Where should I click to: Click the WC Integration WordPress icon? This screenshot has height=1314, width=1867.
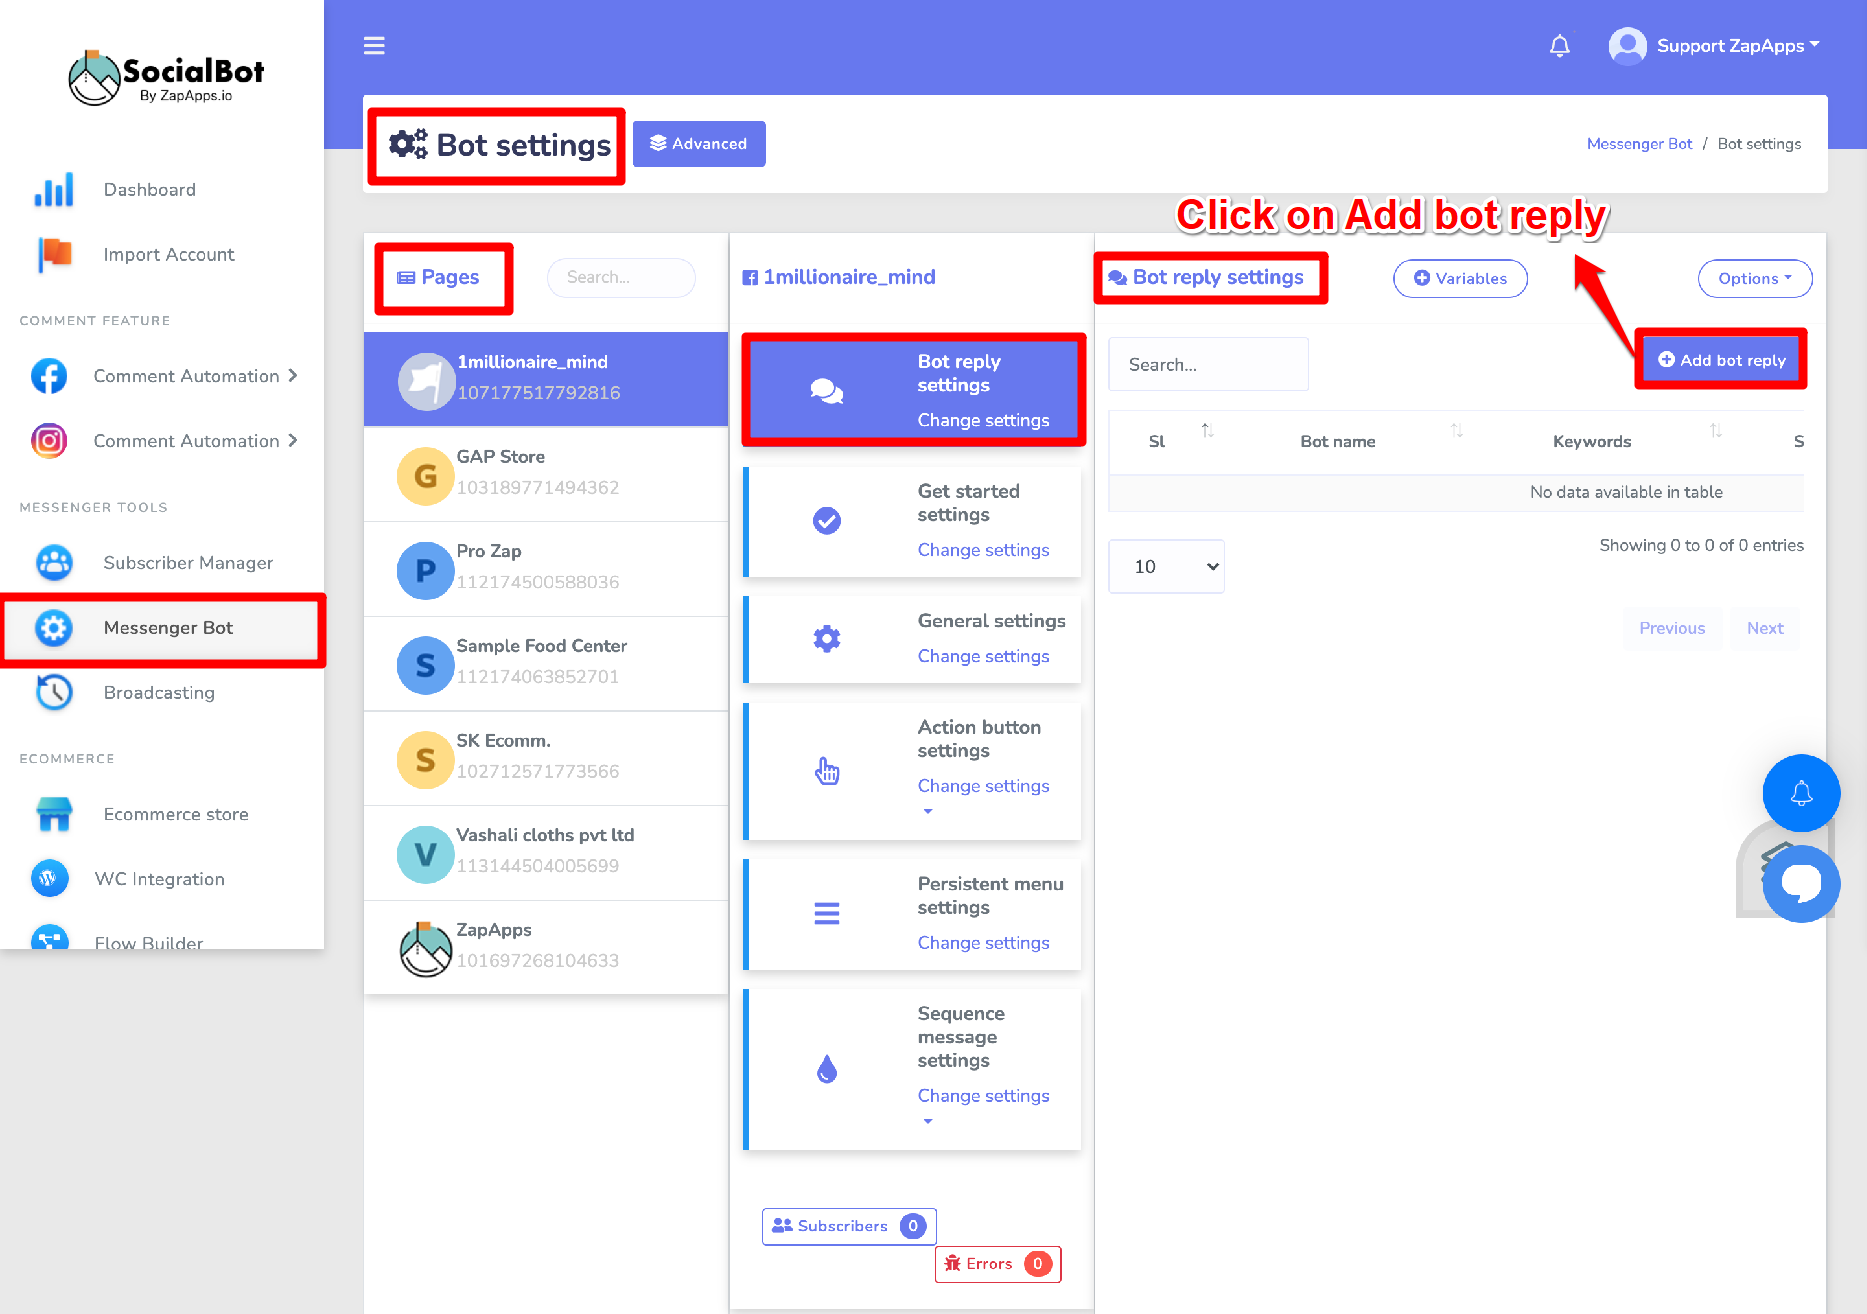point(49,879)
